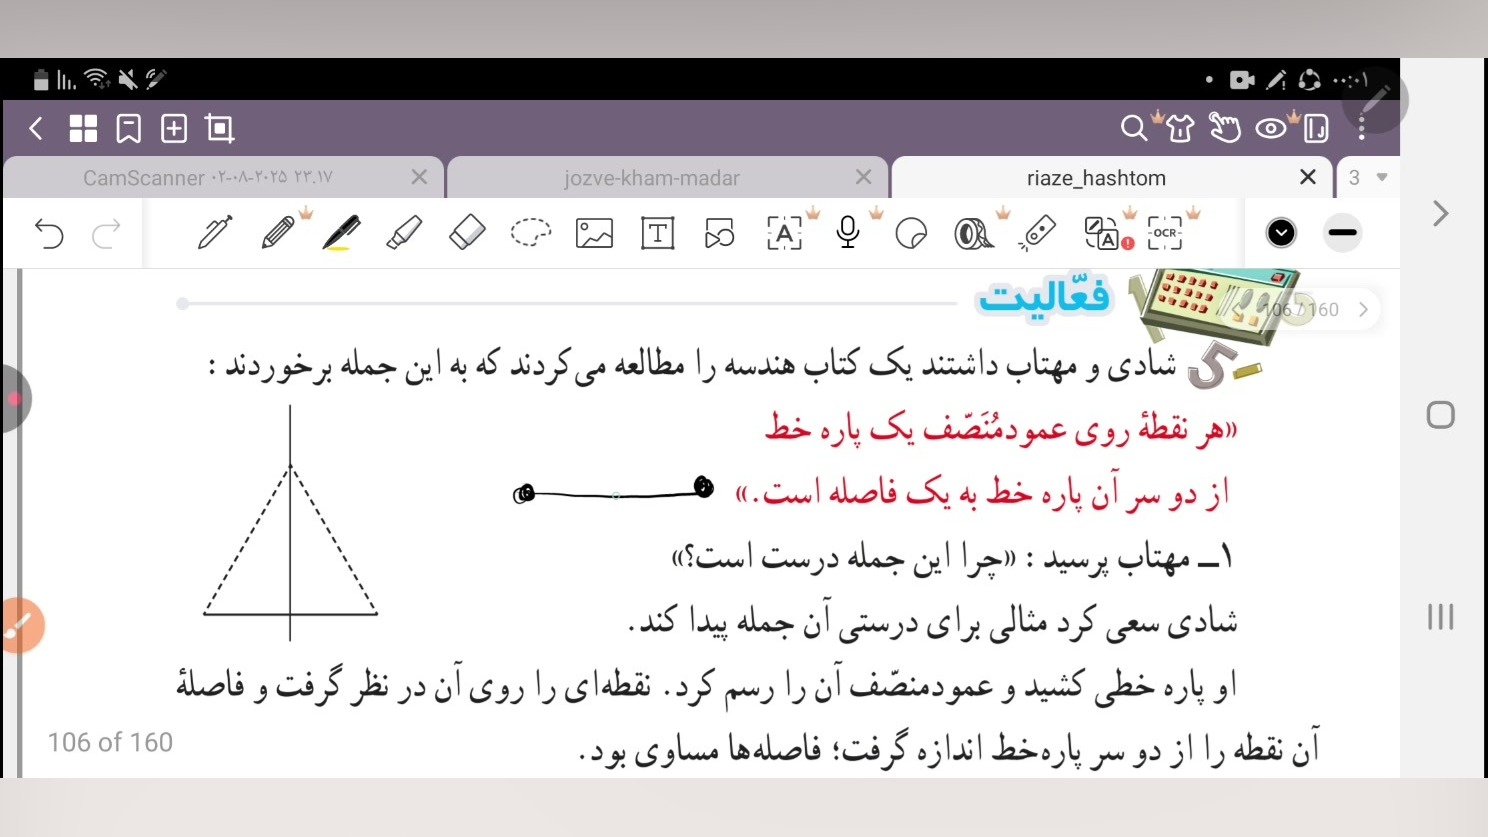
Task: Open search with the magnifier icon
Action: 1133,128
